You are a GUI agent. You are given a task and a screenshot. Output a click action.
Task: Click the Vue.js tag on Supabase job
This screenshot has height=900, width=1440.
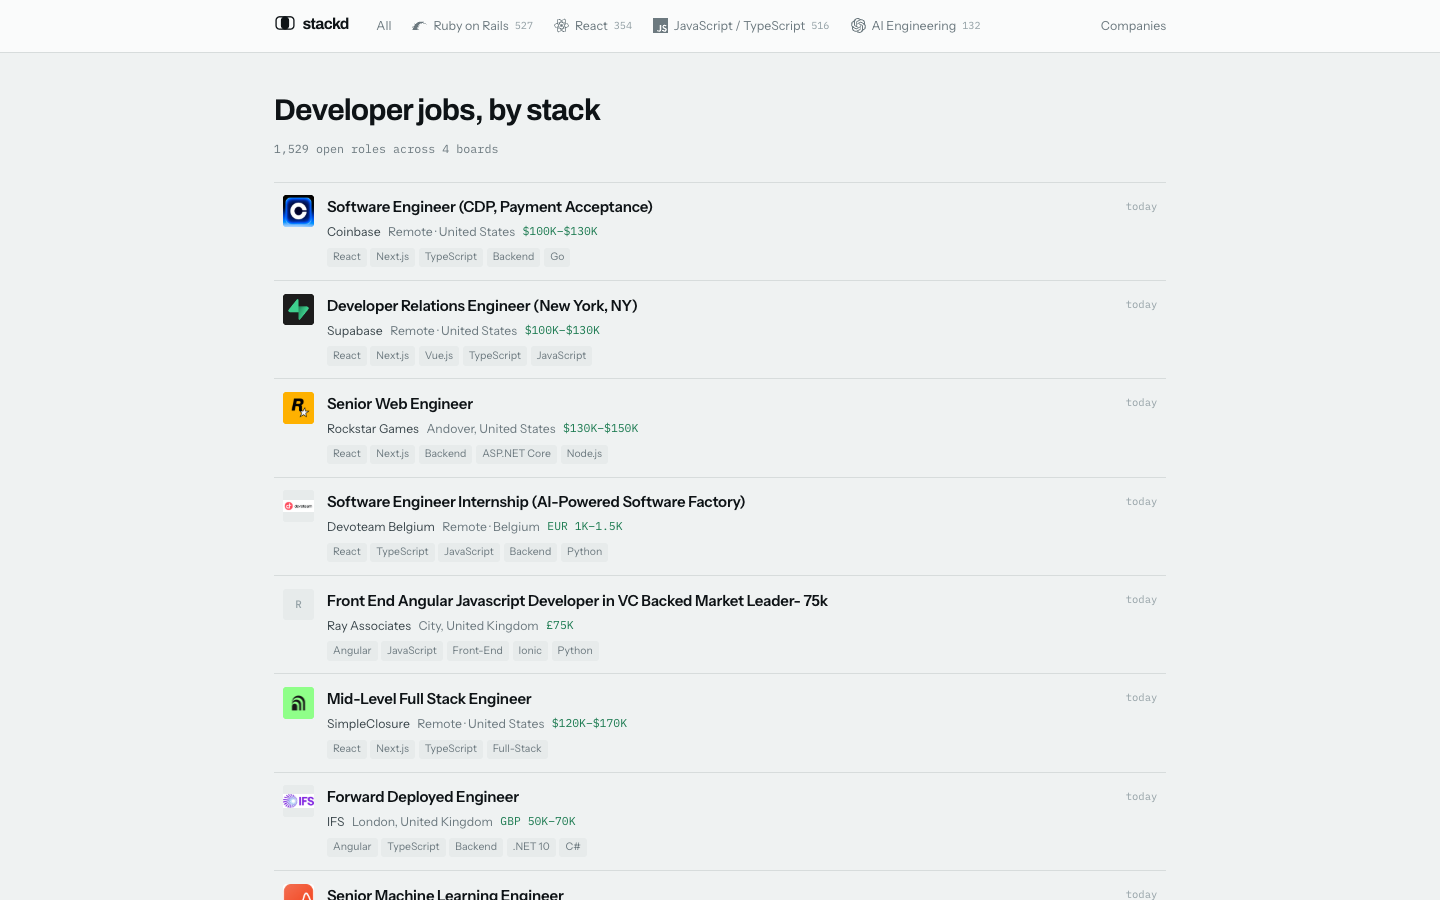[x=439, y=356]
